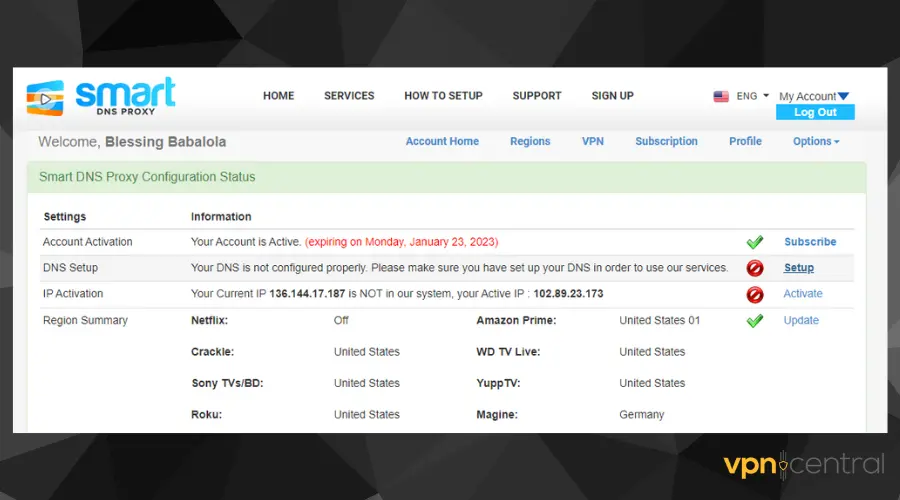Click the Magine: label
900x500 pixels.
(x=496, y=414)
